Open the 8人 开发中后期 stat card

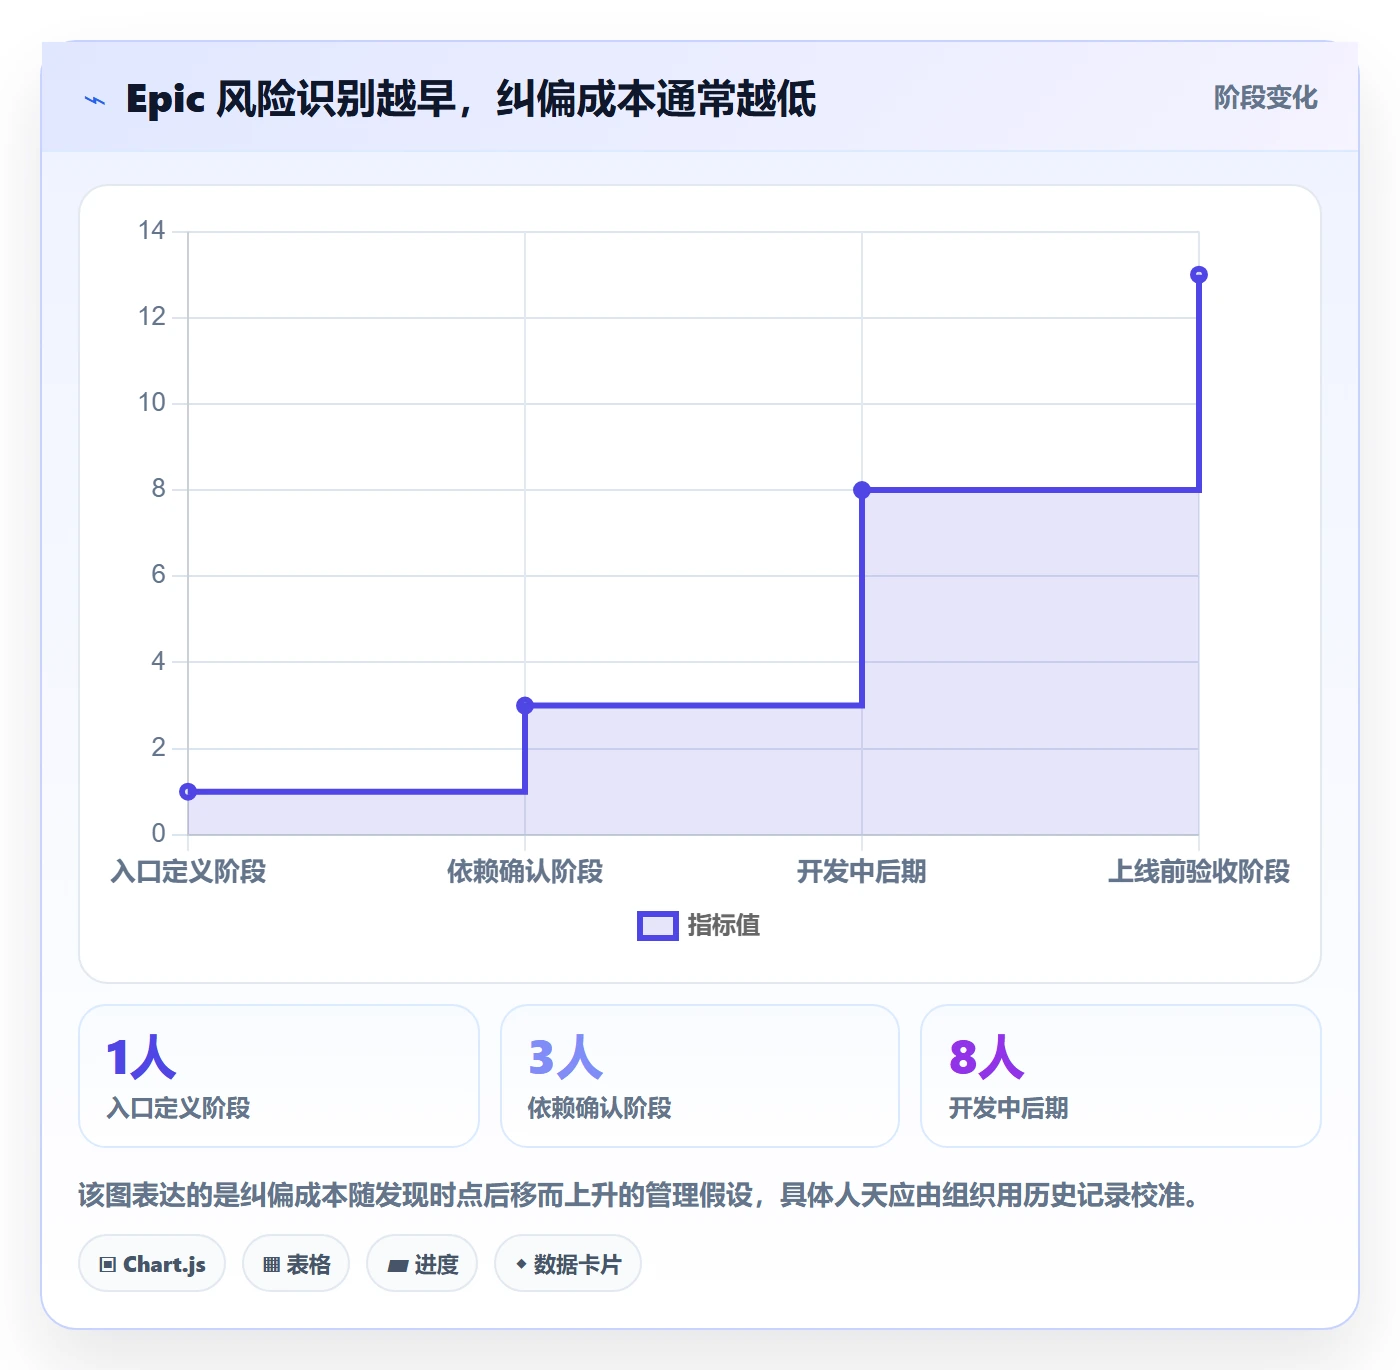[1121, 1076]
